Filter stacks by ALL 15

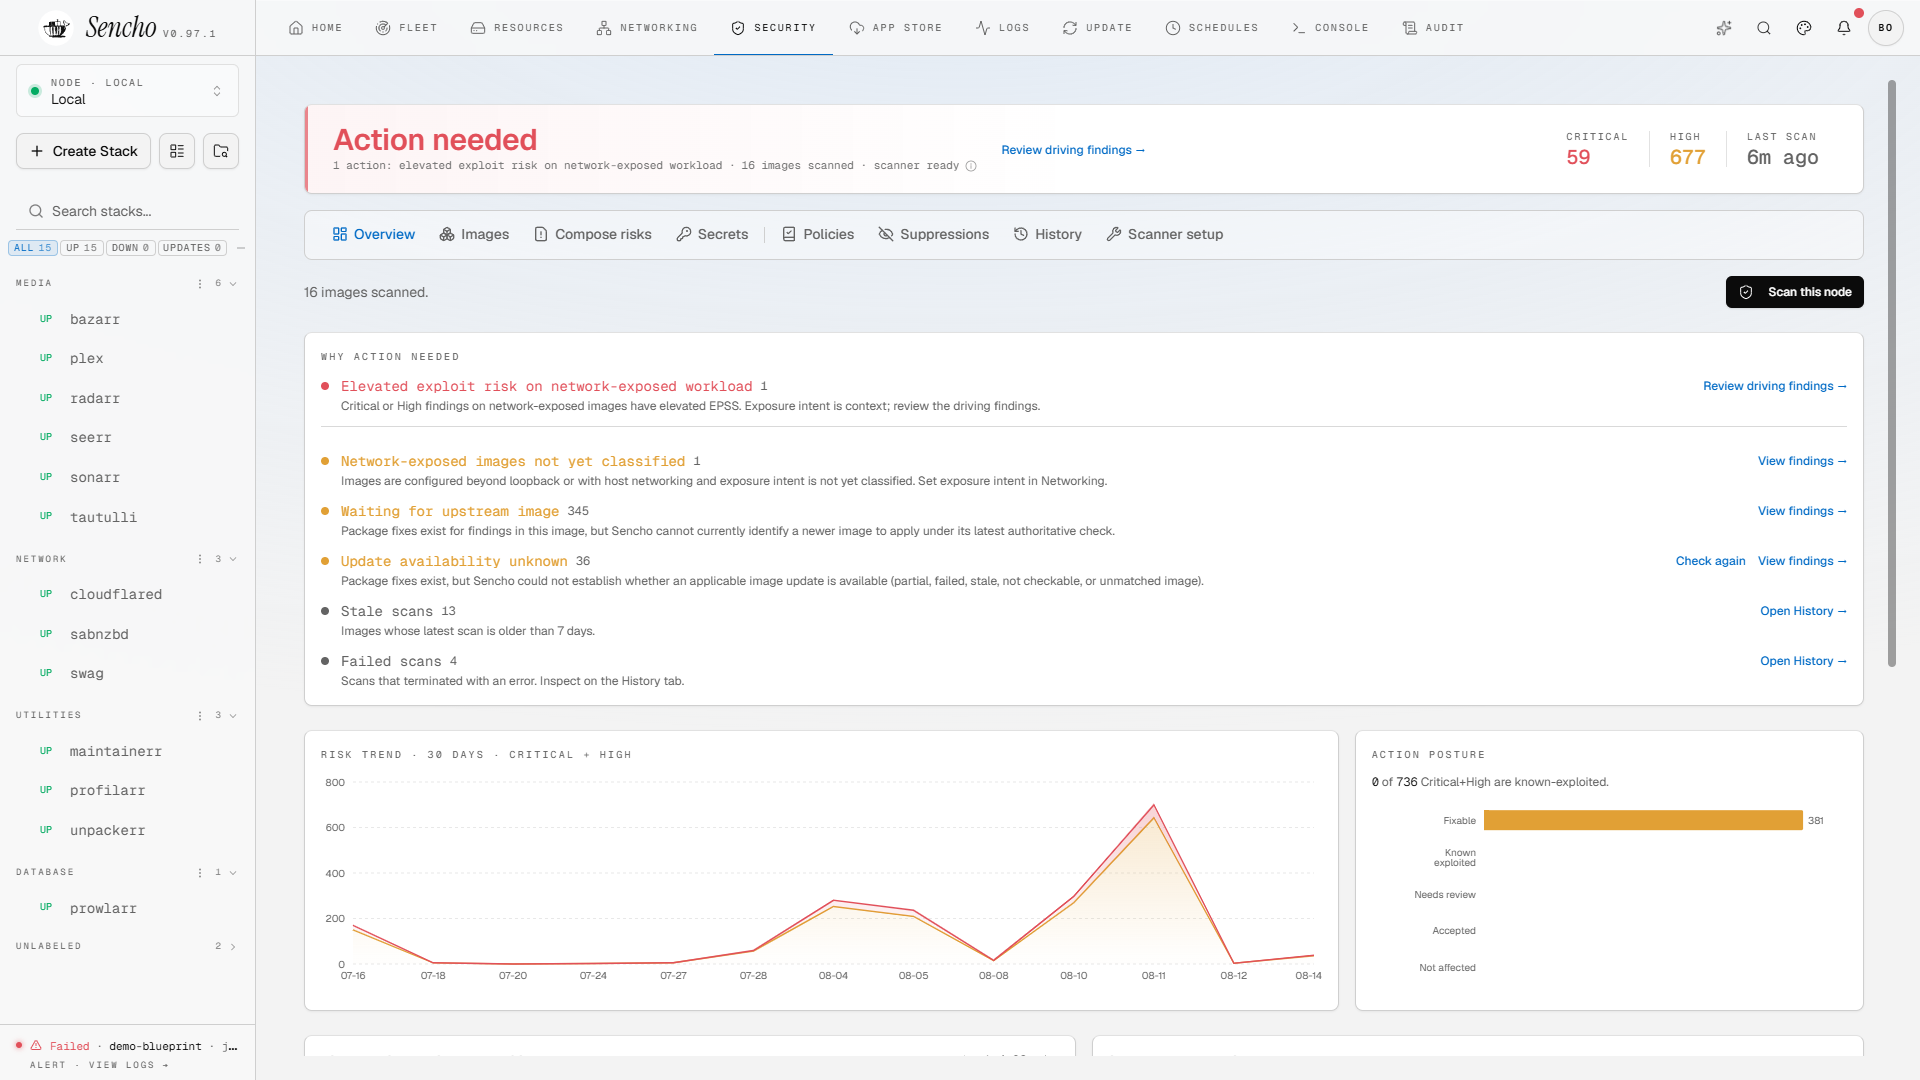coord(33,248)
